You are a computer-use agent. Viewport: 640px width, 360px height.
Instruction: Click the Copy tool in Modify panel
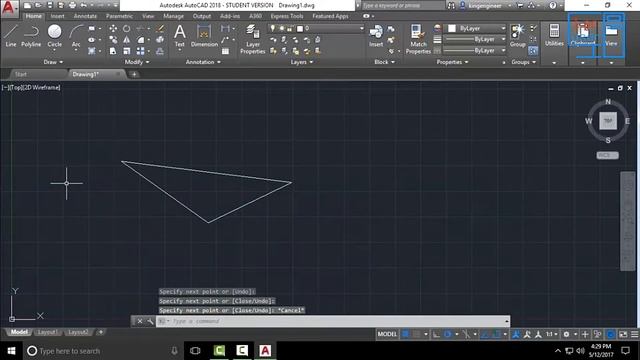113,40
